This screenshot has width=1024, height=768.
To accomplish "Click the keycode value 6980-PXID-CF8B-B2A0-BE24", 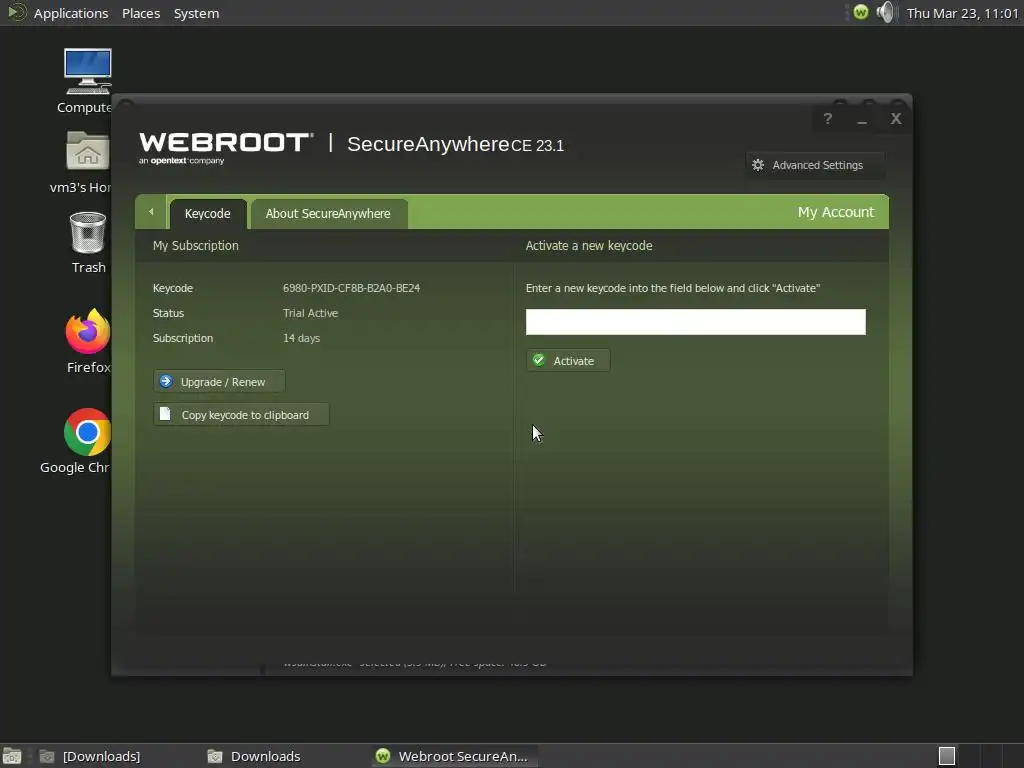I will [x=351, y=288].
